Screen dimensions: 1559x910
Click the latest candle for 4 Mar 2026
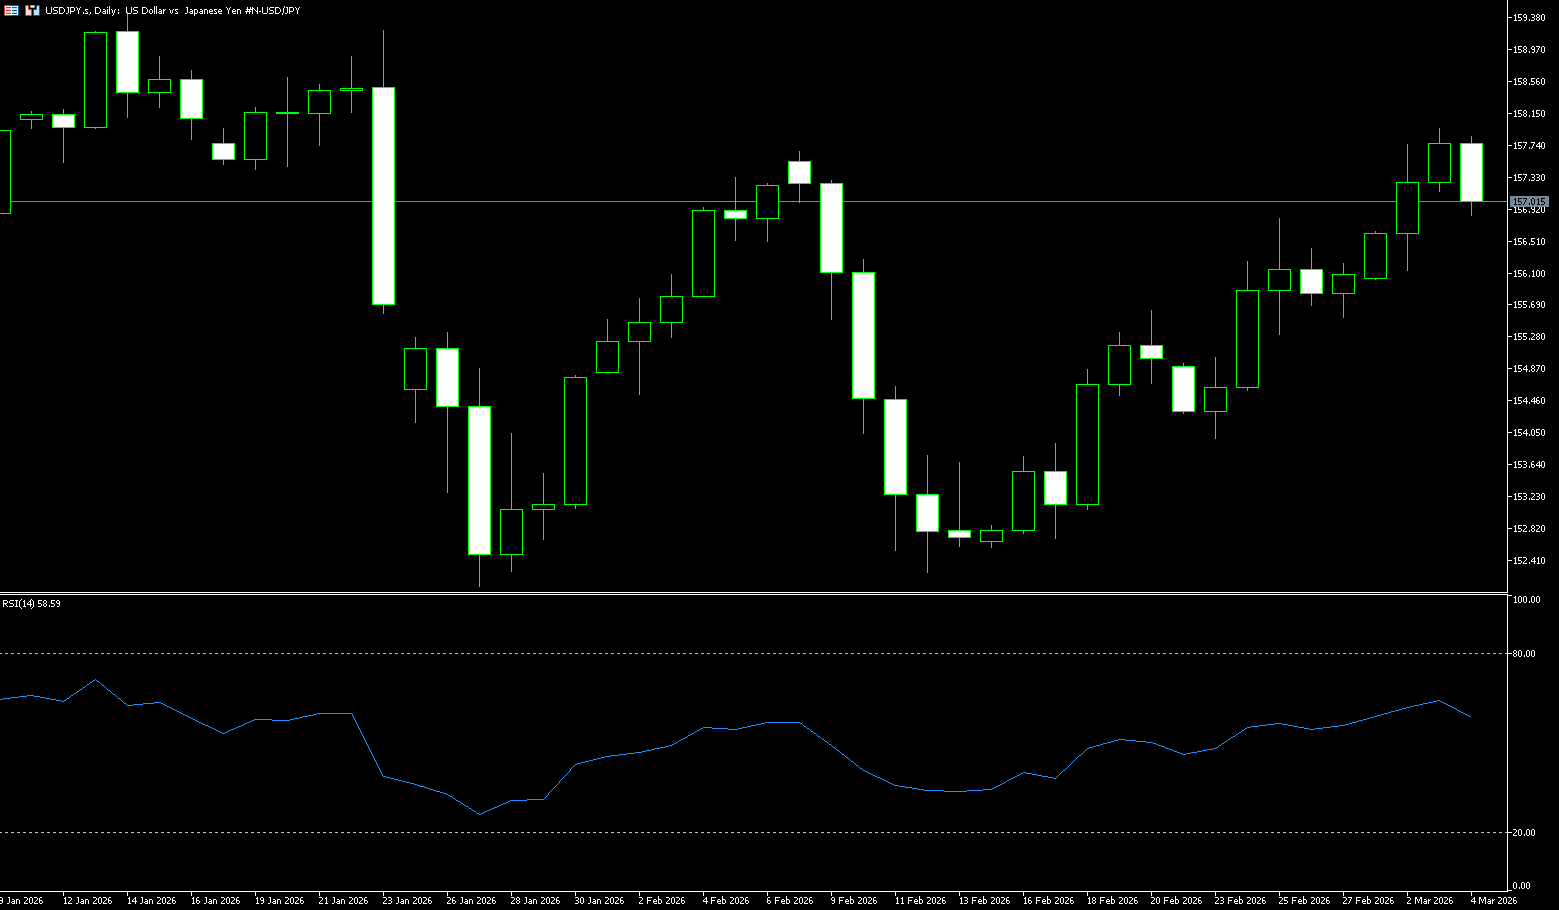pyautogui.click(x=1471, y=172)
